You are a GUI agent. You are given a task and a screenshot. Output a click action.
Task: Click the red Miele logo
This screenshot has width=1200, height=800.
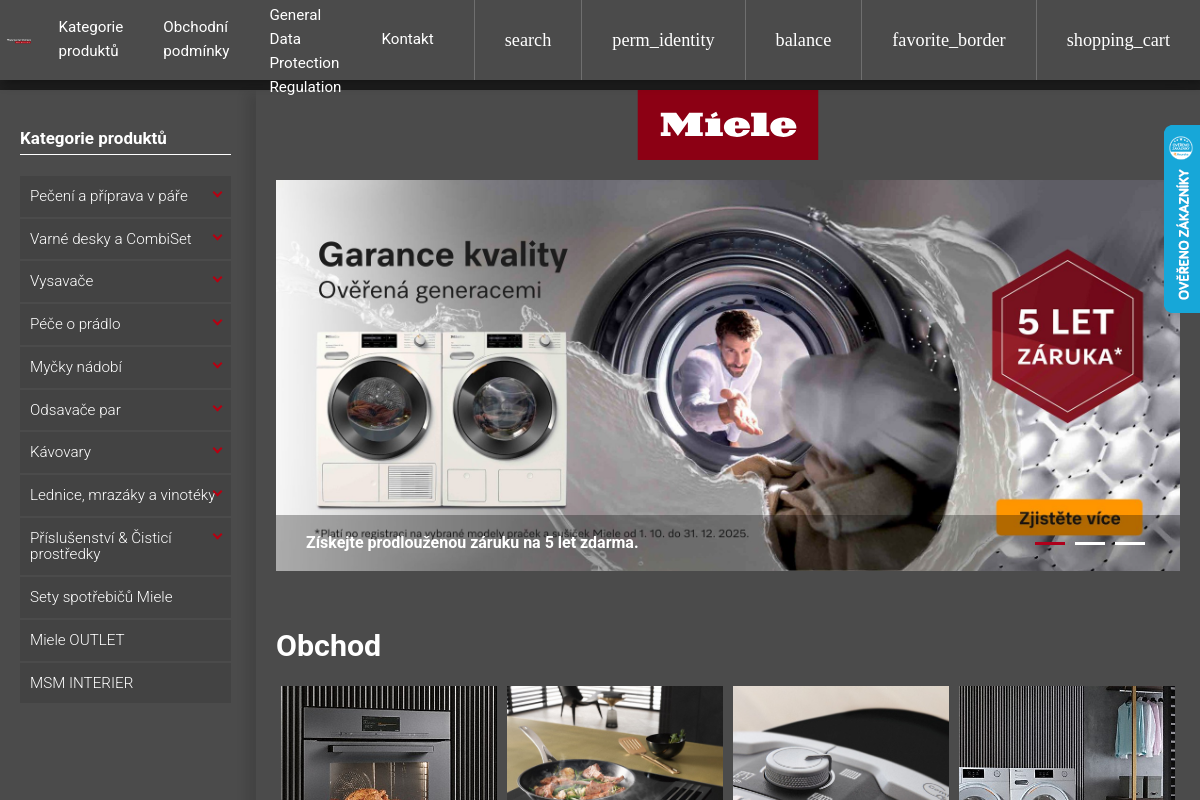coord(728,125)
